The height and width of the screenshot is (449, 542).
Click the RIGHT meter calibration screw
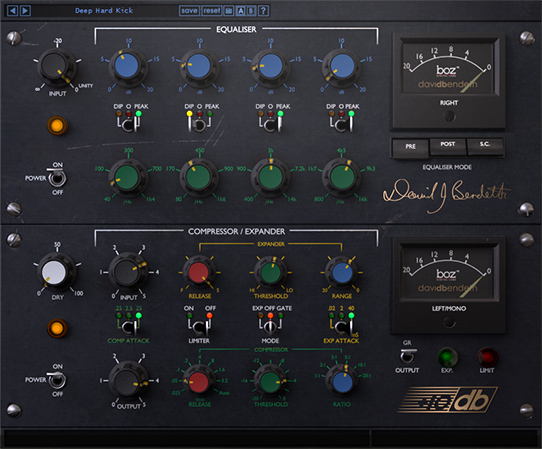click(449, 117)
